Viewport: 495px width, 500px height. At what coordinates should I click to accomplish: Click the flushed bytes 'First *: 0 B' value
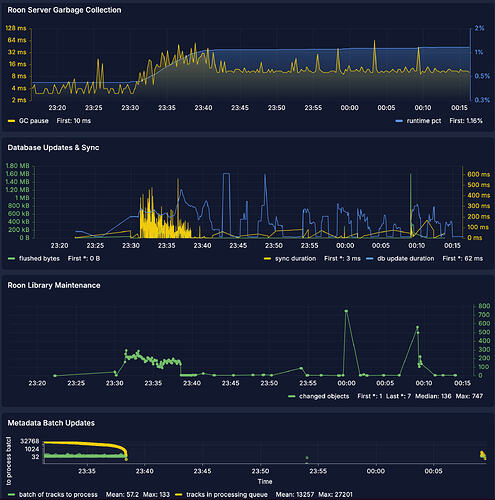(84, 258)
